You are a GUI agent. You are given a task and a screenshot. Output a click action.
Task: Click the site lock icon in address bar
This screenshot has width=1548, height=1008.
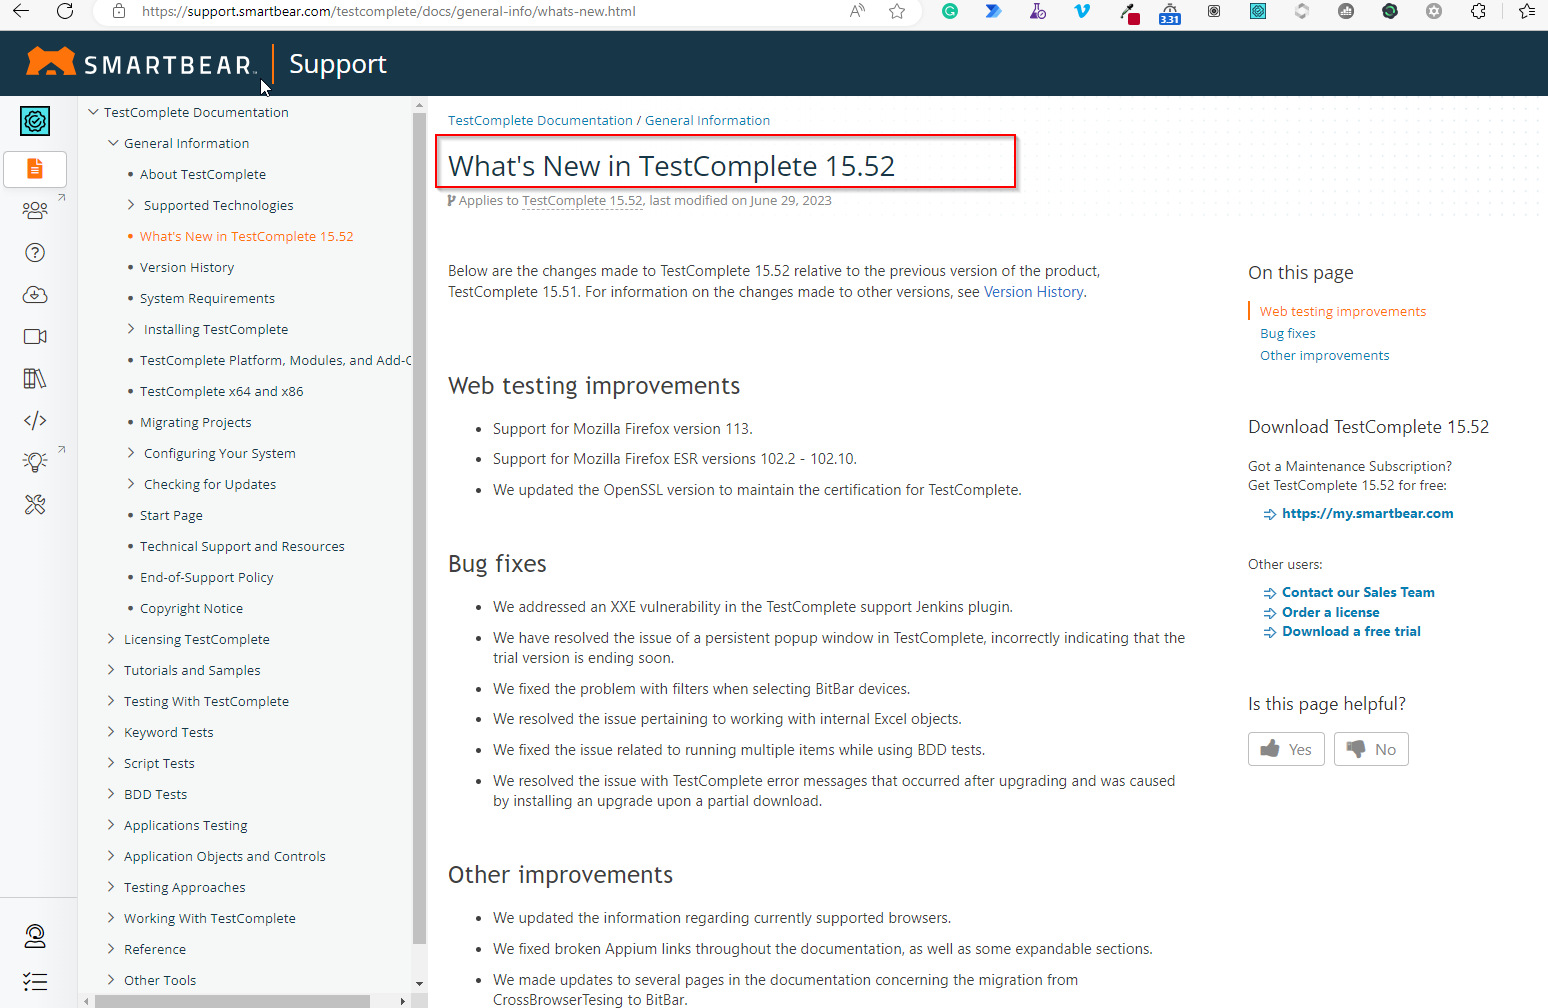pyautogui.click(x=119, y=11)
